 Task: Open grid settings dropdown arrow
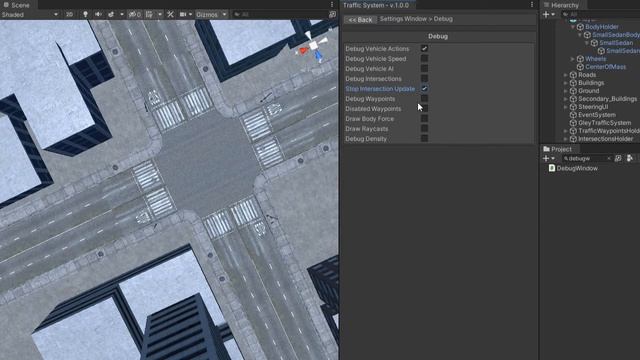[160, 14]
